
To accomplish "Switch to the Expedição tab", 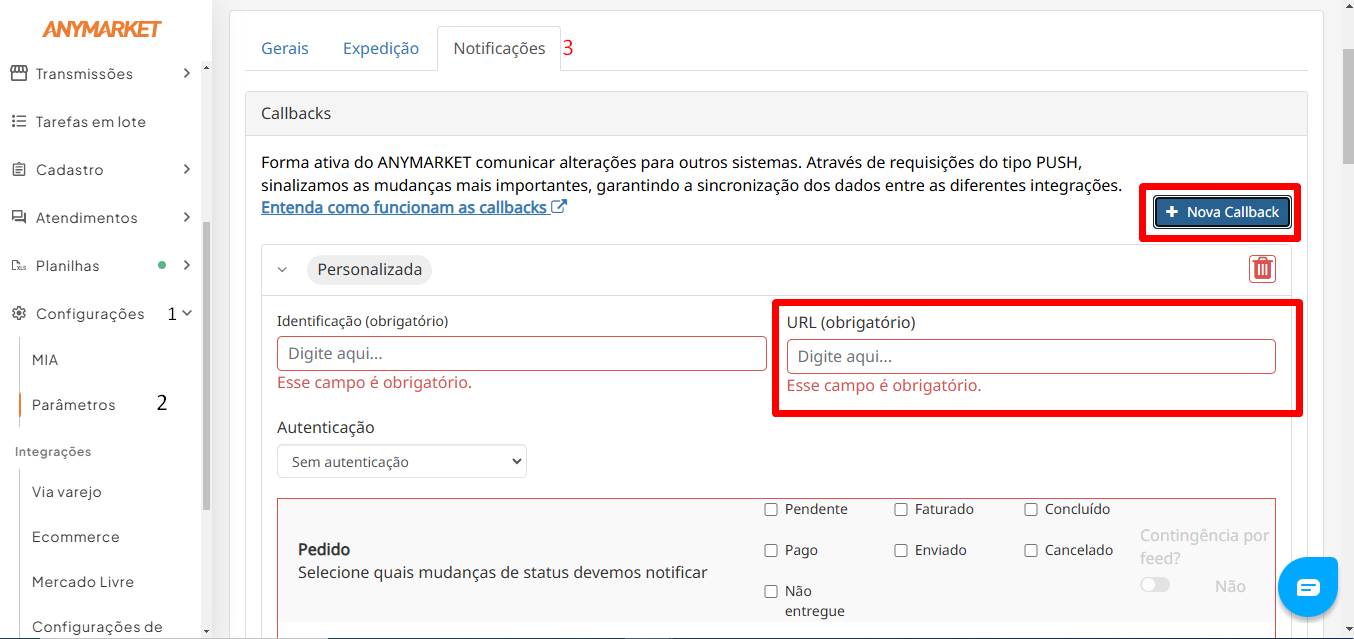I will coord(381,48).
